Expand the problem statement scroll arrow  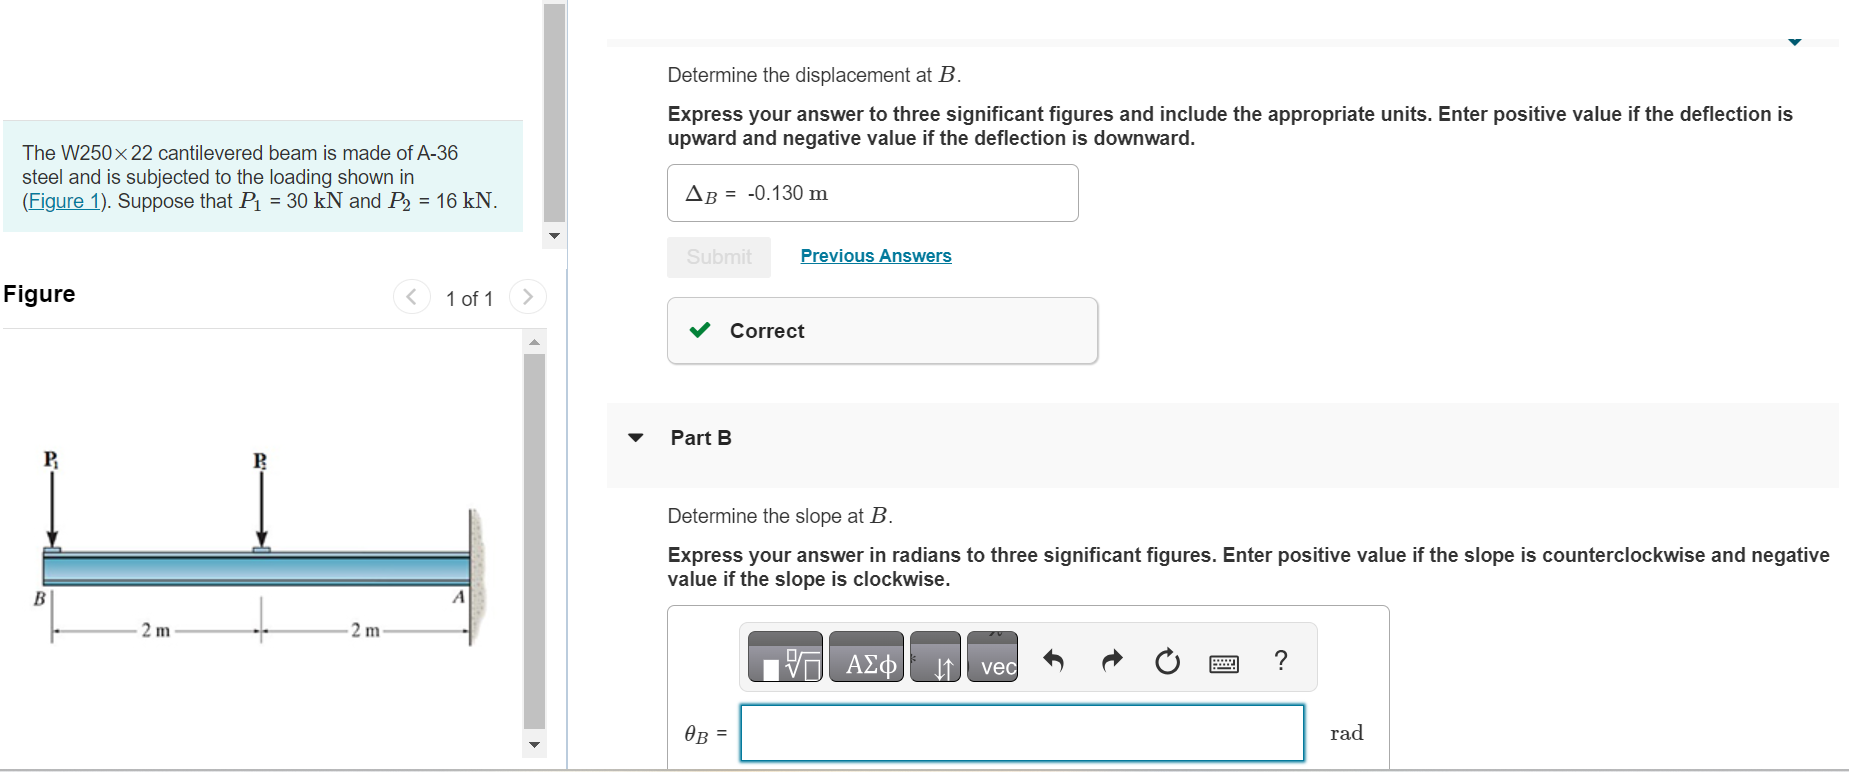[x=554, y=236]
